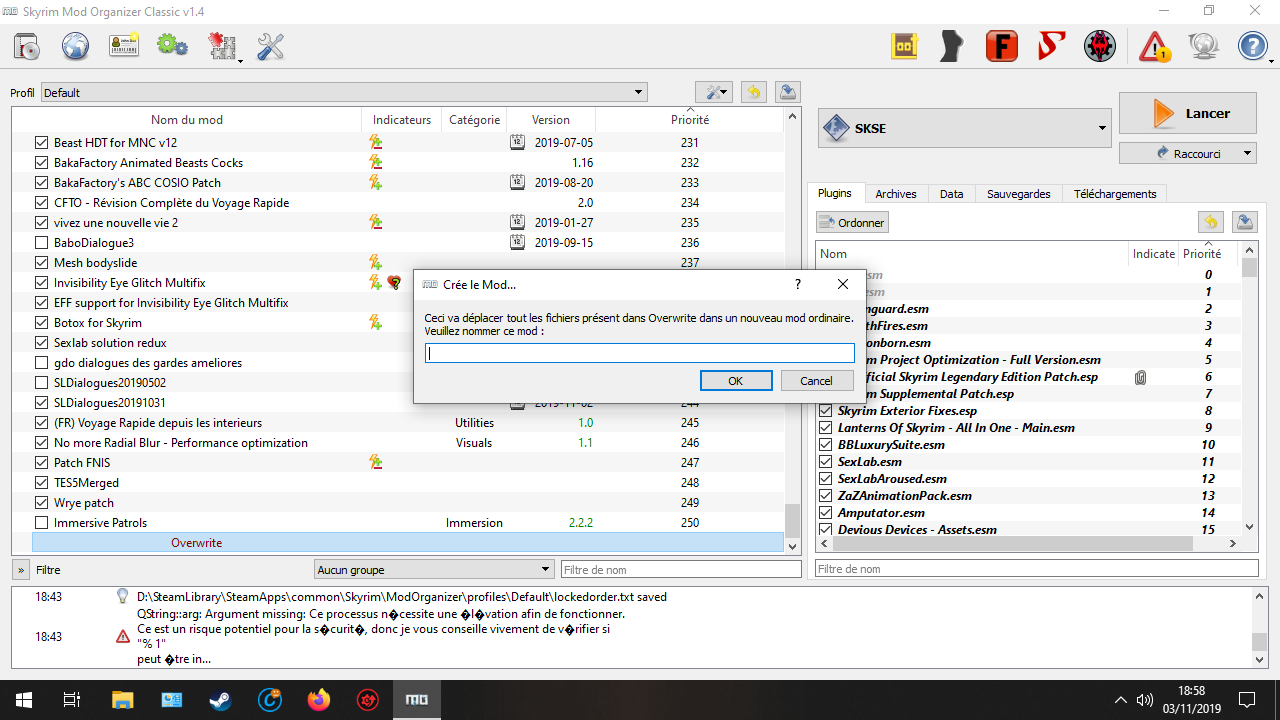Launch the Skyrim gear logo shortcut
The height and width of the screenshot is (720, 1280).
coord(1101,46)
